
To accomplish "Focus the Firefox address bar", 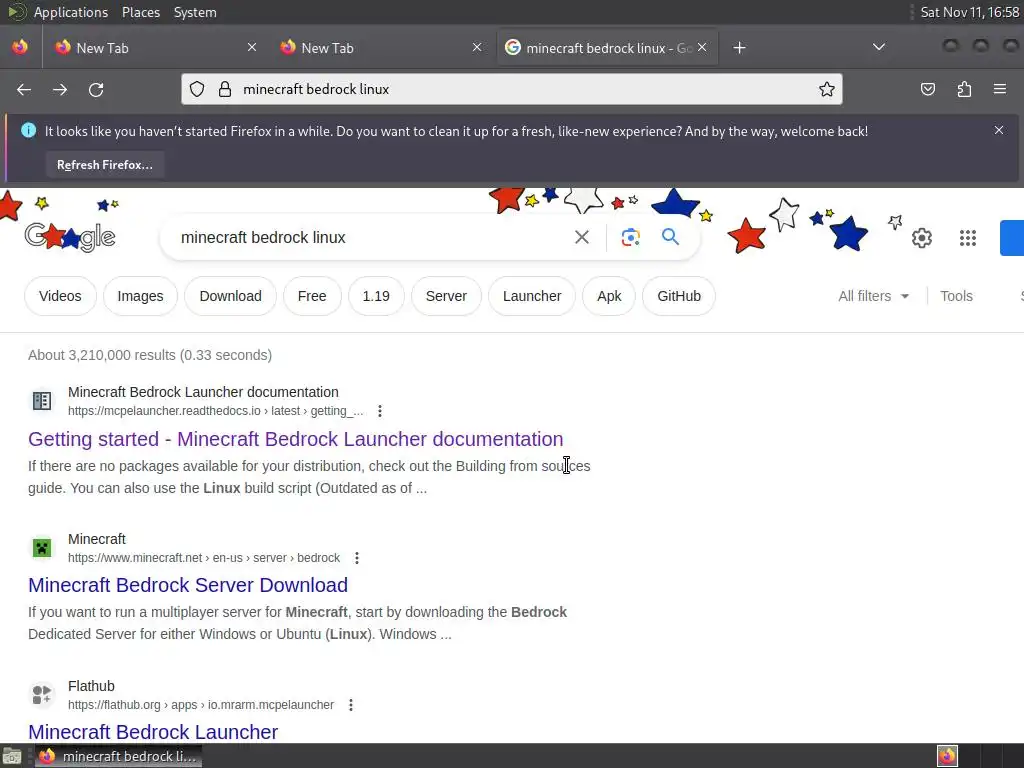I will pyautogui.click(x=511, y=89).
